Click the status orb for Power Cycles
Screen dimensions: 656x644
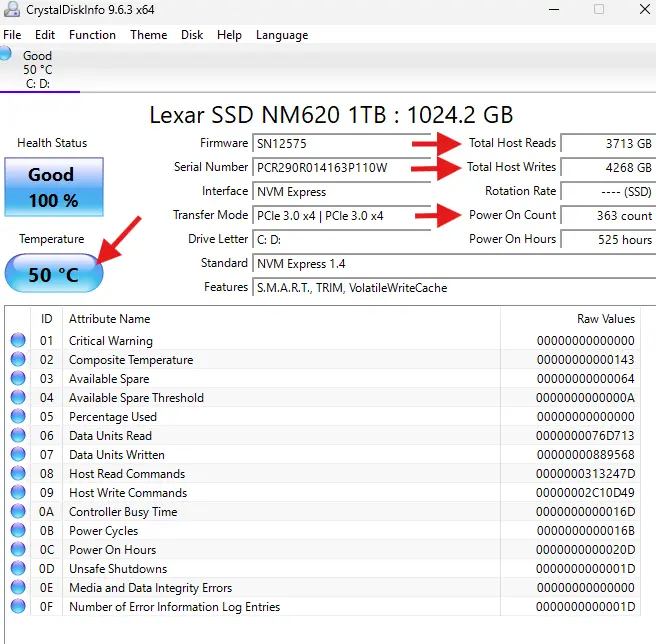[18, 530]
